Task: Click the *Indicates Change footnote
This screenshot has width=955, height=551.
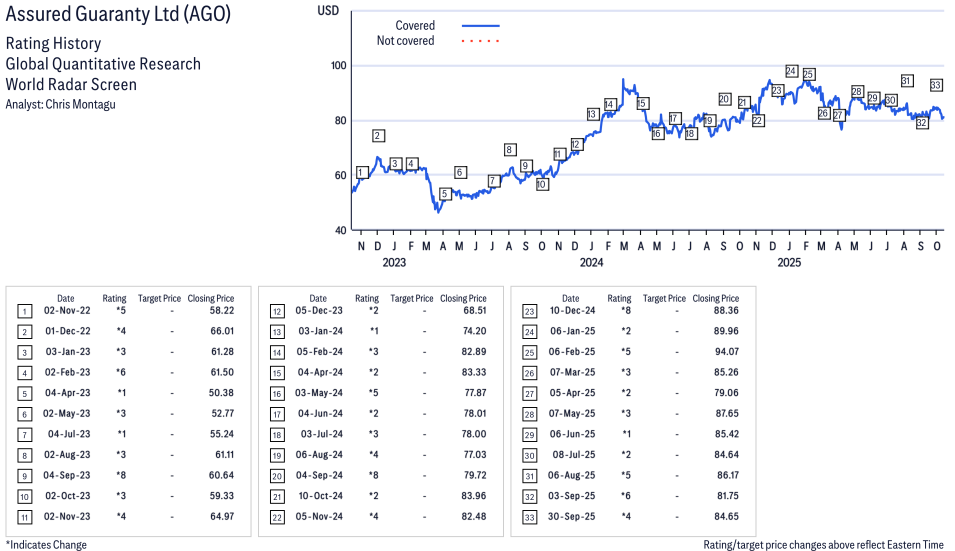Action: tap(46, 544)
